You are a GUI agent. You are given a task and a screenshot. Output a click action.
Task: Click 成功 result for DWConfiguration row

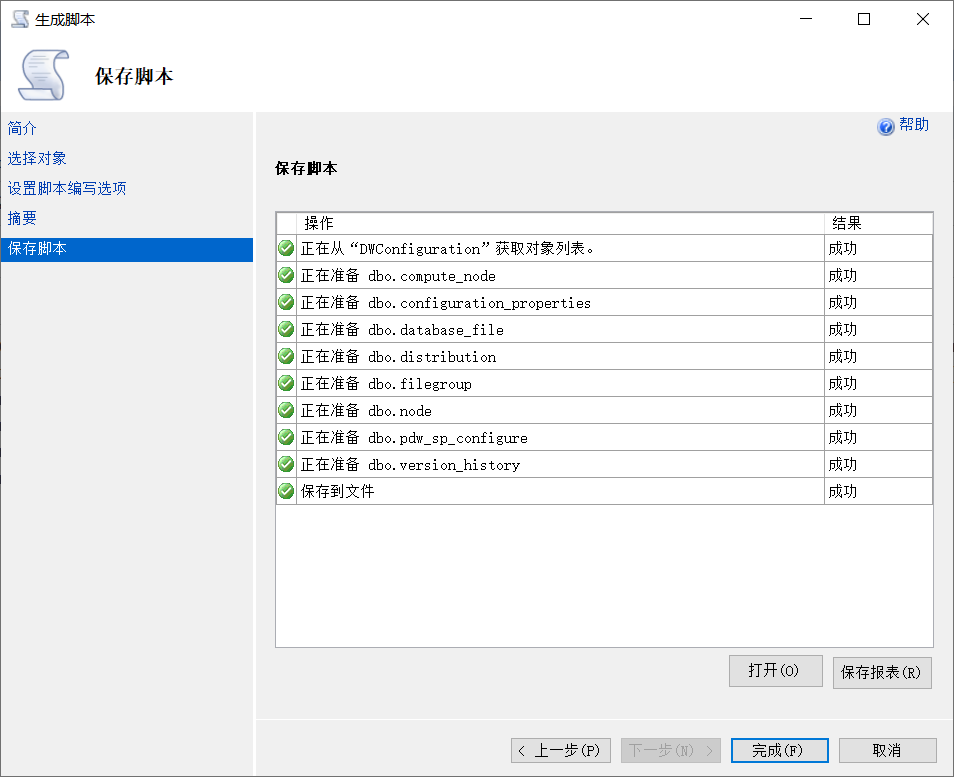pos(843,248)
